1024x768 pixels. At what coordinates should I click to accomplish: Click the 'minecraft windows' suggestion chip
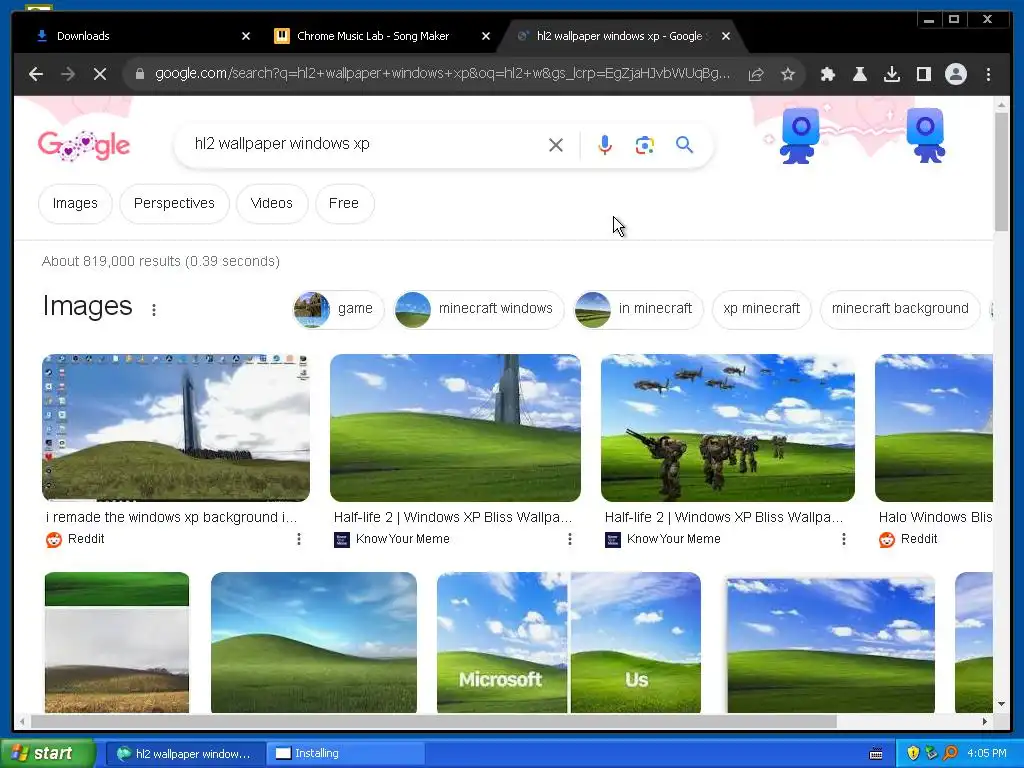(479, 309)
